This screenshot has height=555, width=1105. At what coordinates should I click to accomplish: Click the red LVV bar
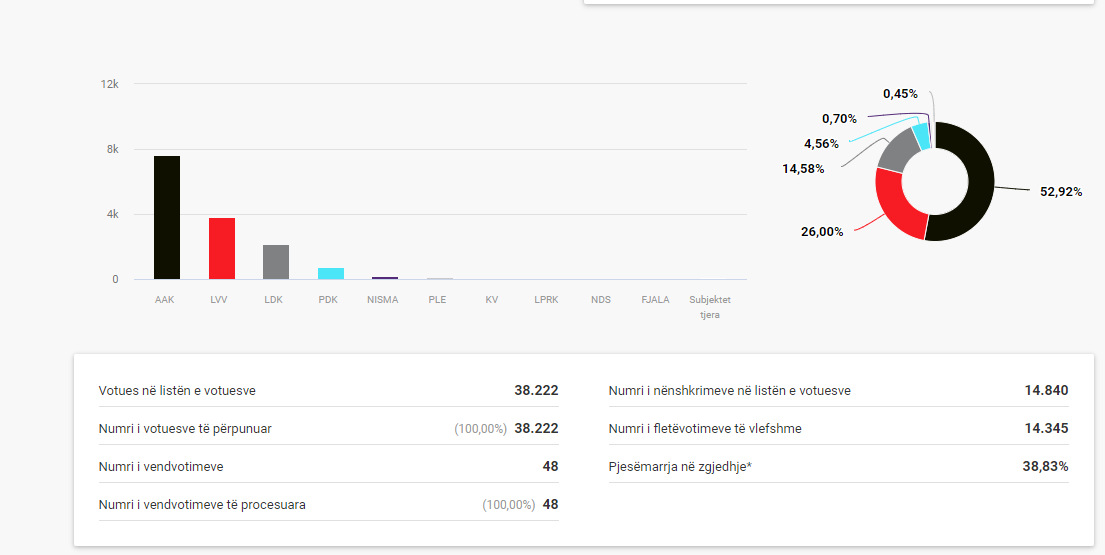tap(221, 249)
